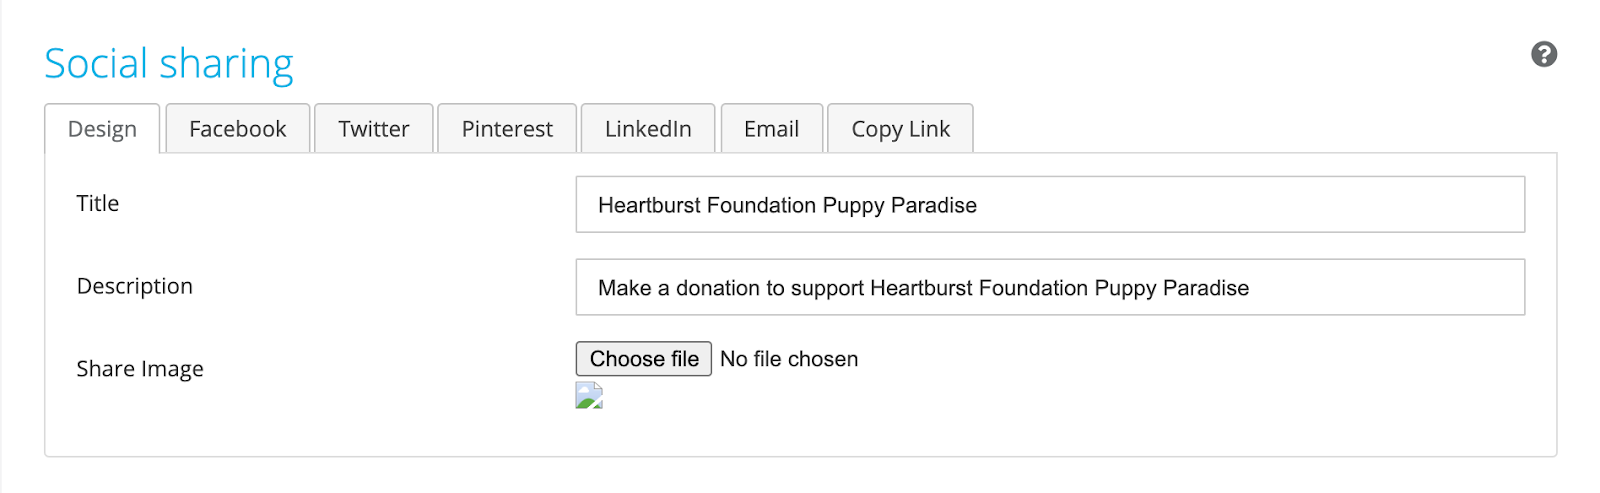This screenshot has height=493, width=1600.
Task: Focus the Title input field
Action: 1050,205
